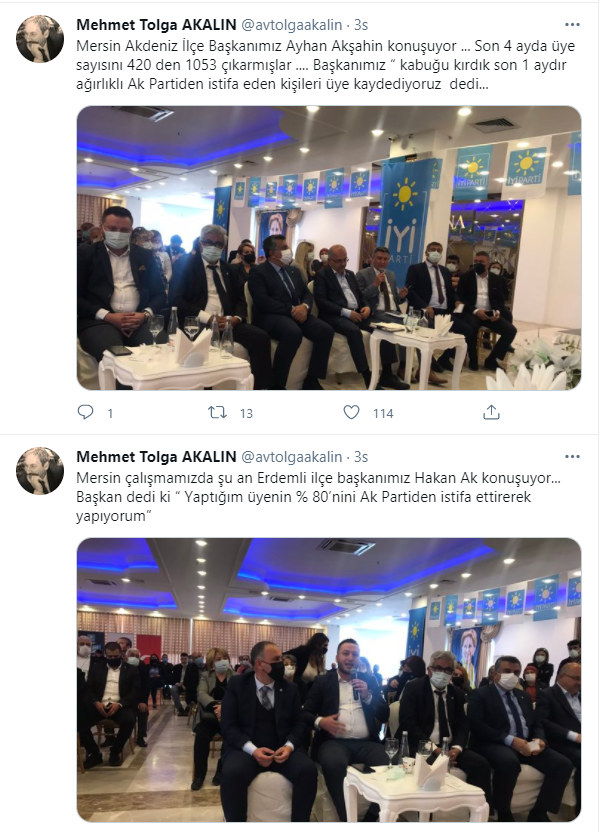Open more options menu of second tweet
The height and width of the screenshot is (832, 602).
(572, 456)
